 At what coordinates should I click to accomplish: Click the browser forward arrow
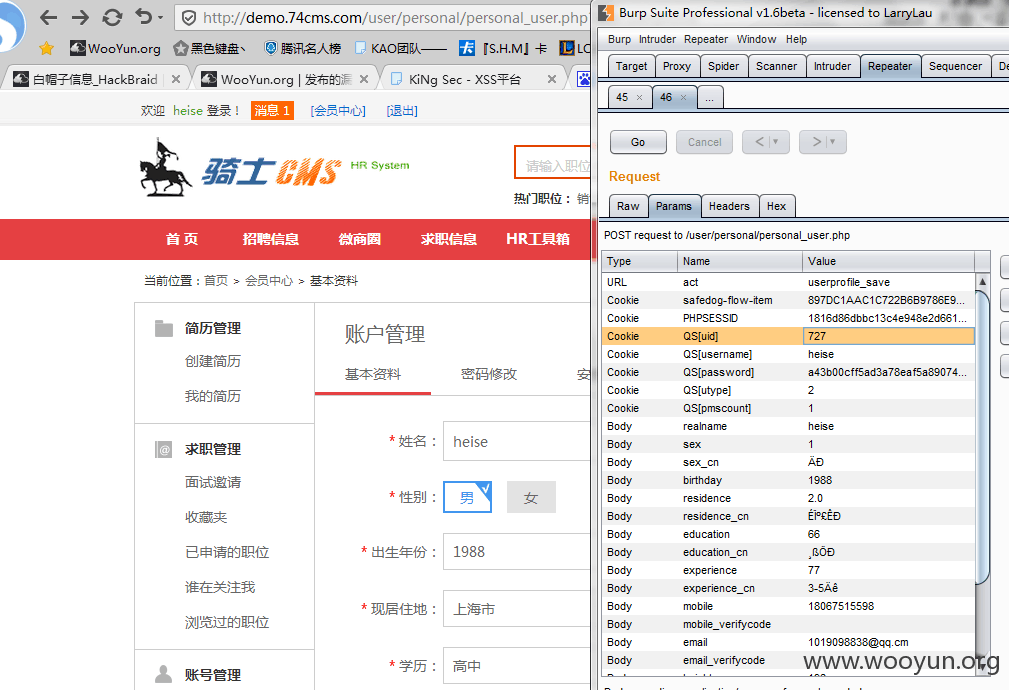(80, 17)
